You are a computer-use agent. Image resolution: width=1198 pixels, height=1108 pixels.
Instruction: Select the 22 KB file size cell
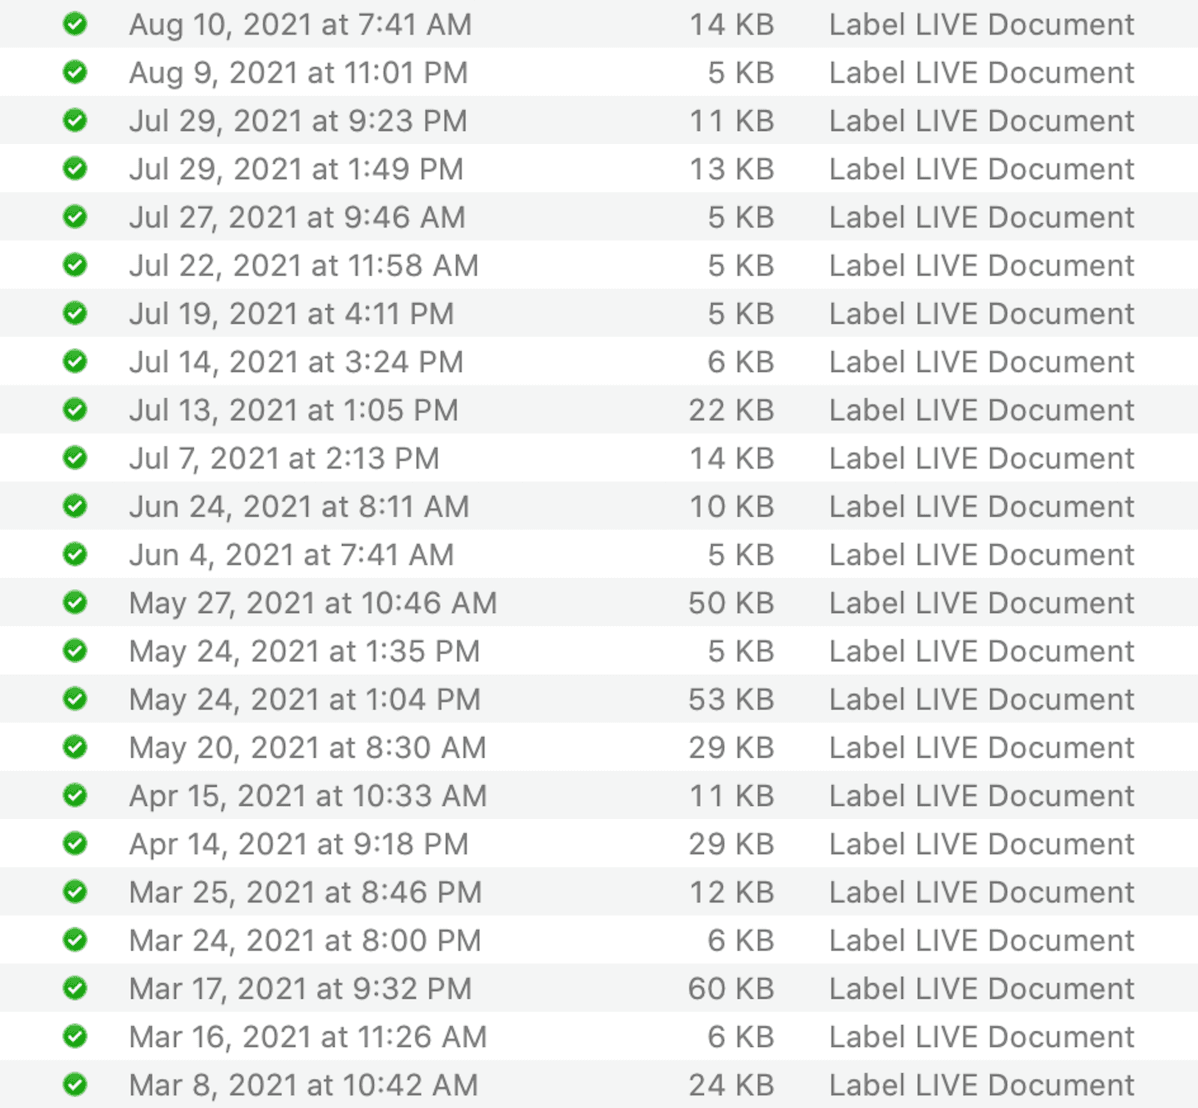(x=730, y=410)
